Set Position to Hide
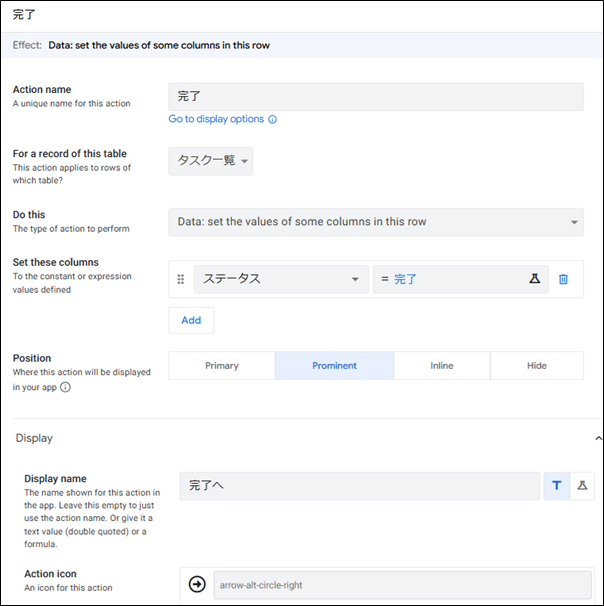This screenshot has width=604, height=606. [x=537, y=366]
